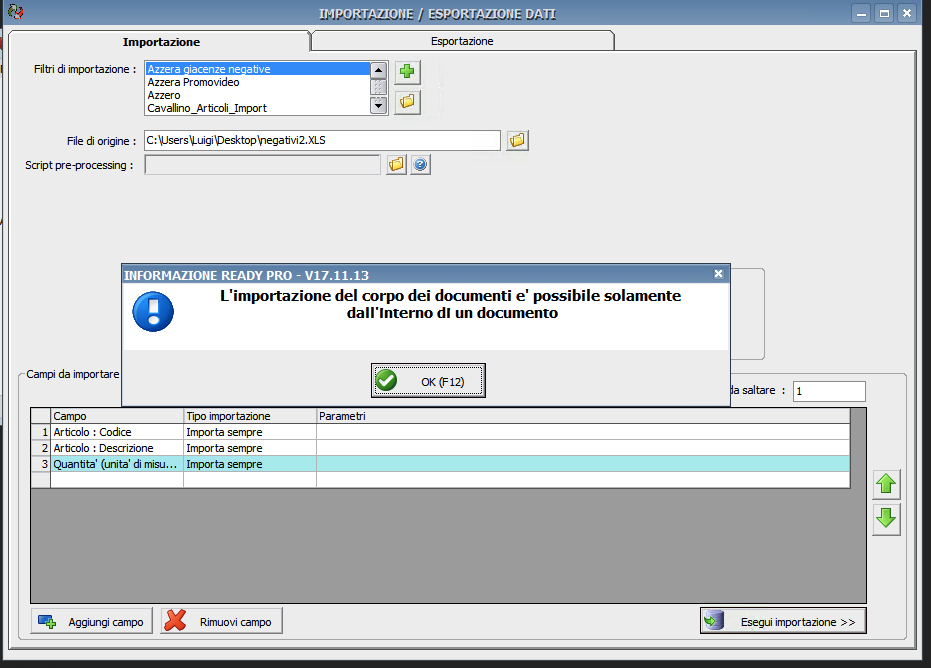Screen dimensions: 931x668
Task: Maximize the Importazione / Esportazione Dati window
Action: point(884,13)
